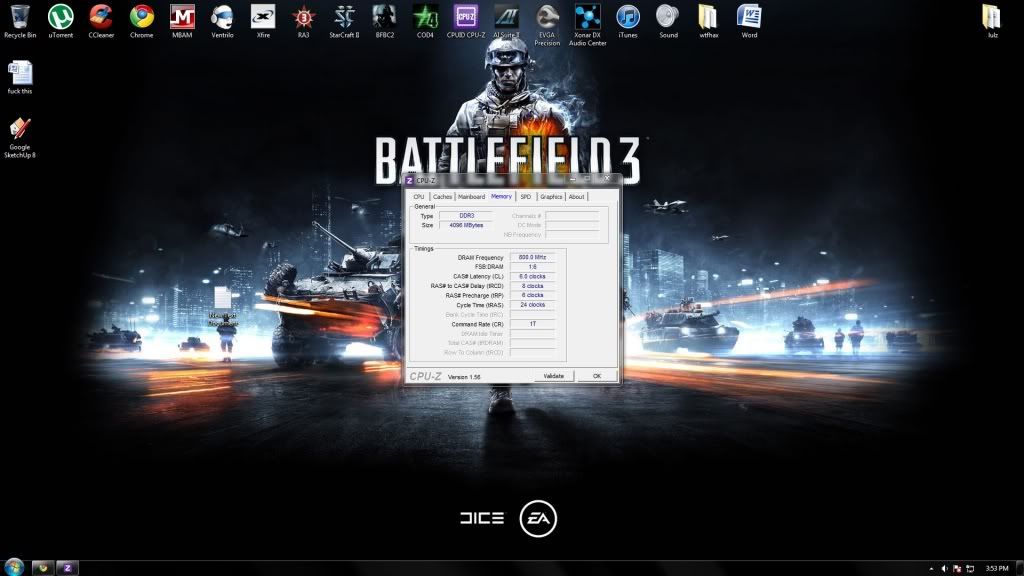Select the document file icon on the wallpaper
This screenshot has width=1024, height=576.
[223, 306]
